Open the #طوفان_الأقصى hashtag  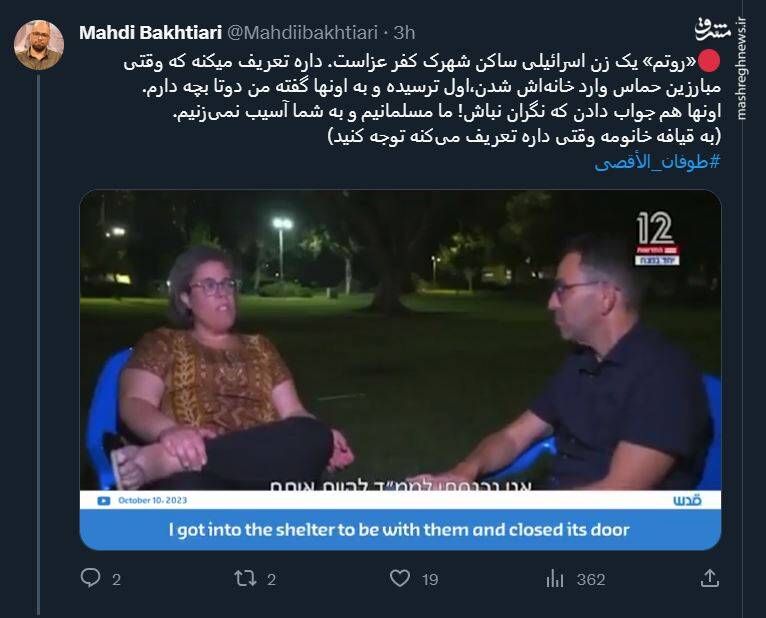click(658, 162)
